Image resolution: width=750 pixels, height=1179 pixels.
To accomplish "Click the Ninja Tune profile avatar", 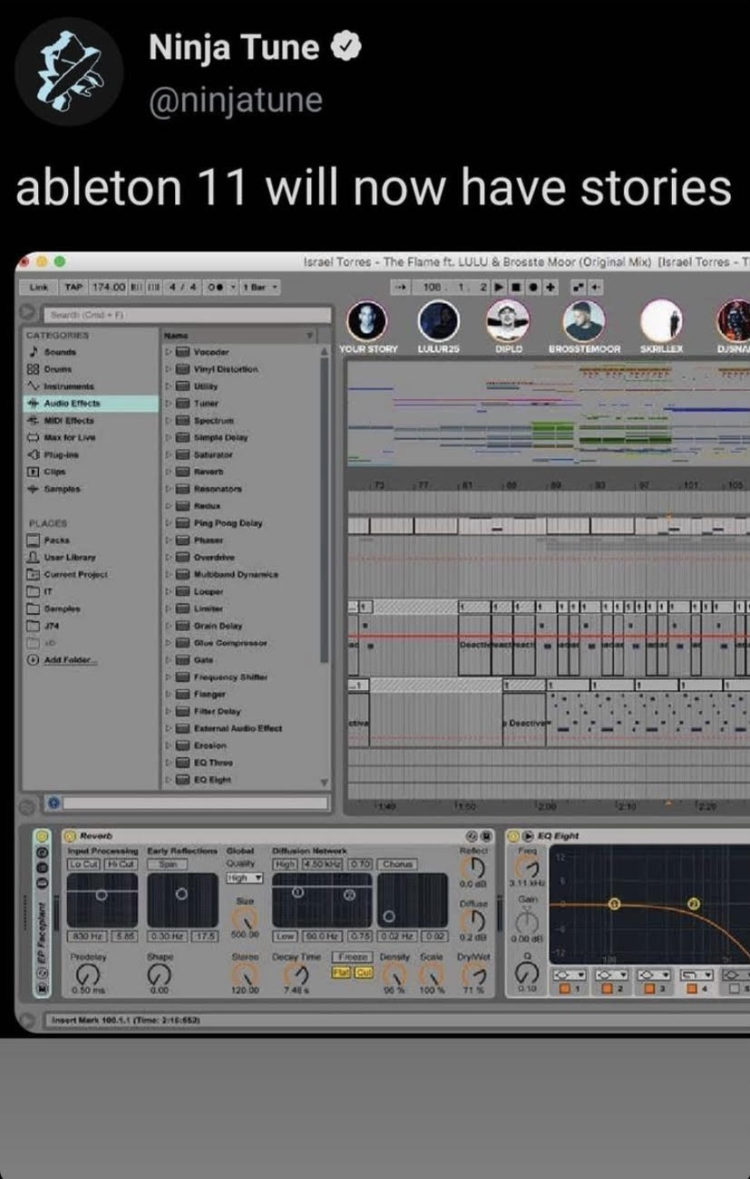I will coord(70,72).
